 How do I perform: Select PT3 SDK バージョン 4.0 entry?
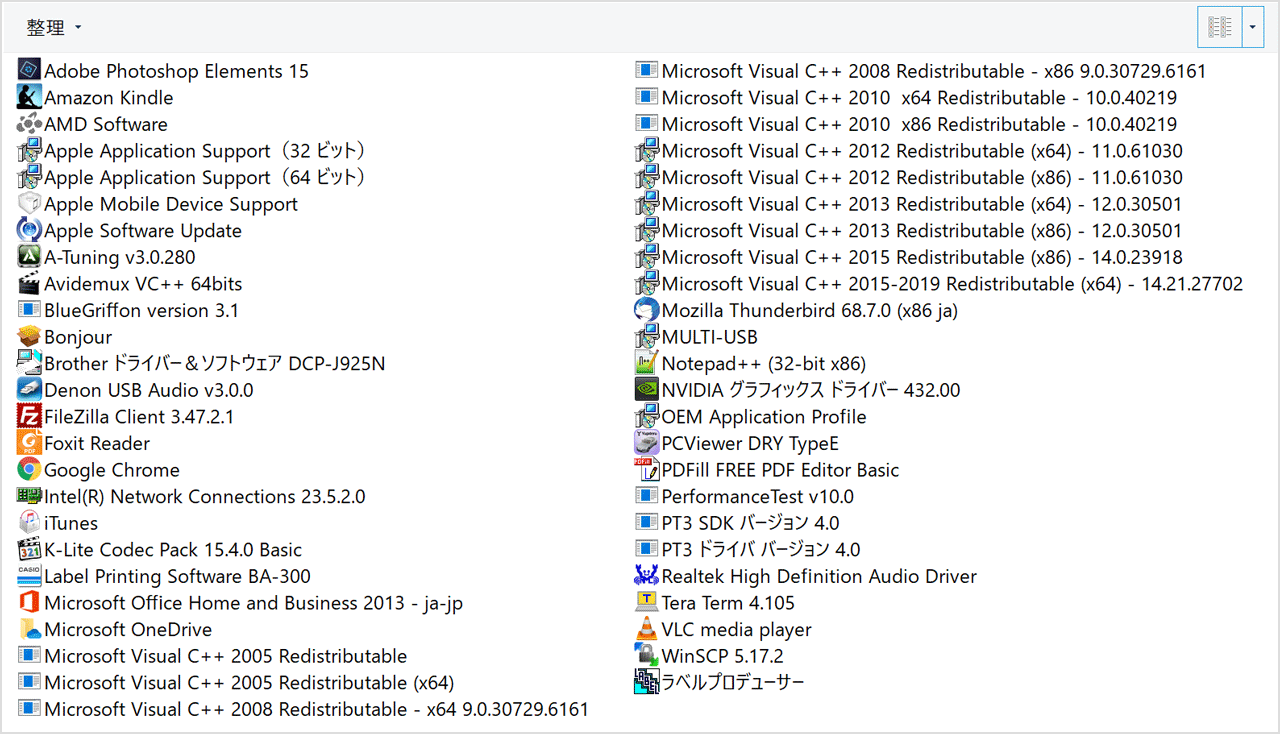(x=738, y=523)
